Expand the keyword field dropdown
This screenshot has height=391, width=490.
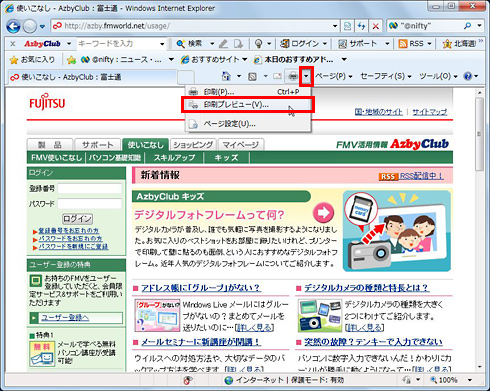click(162, 44)
